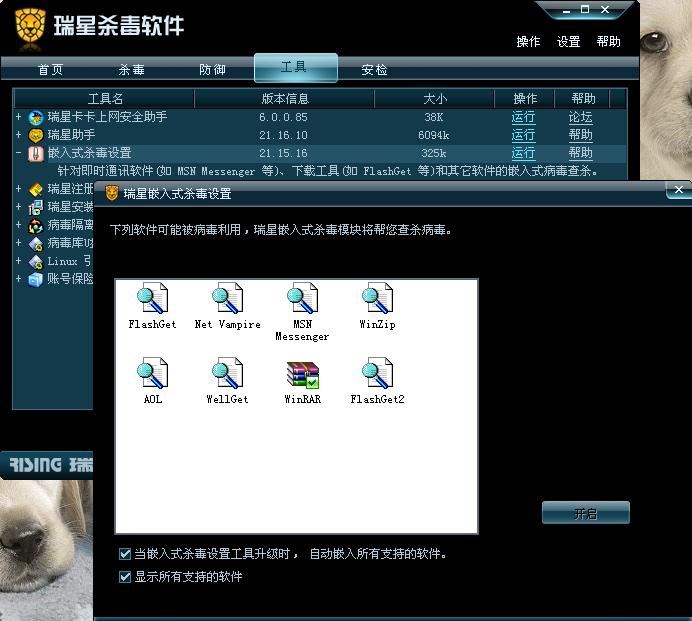
Task: Click the size 6094k cell
Action: tap(434, 135)
